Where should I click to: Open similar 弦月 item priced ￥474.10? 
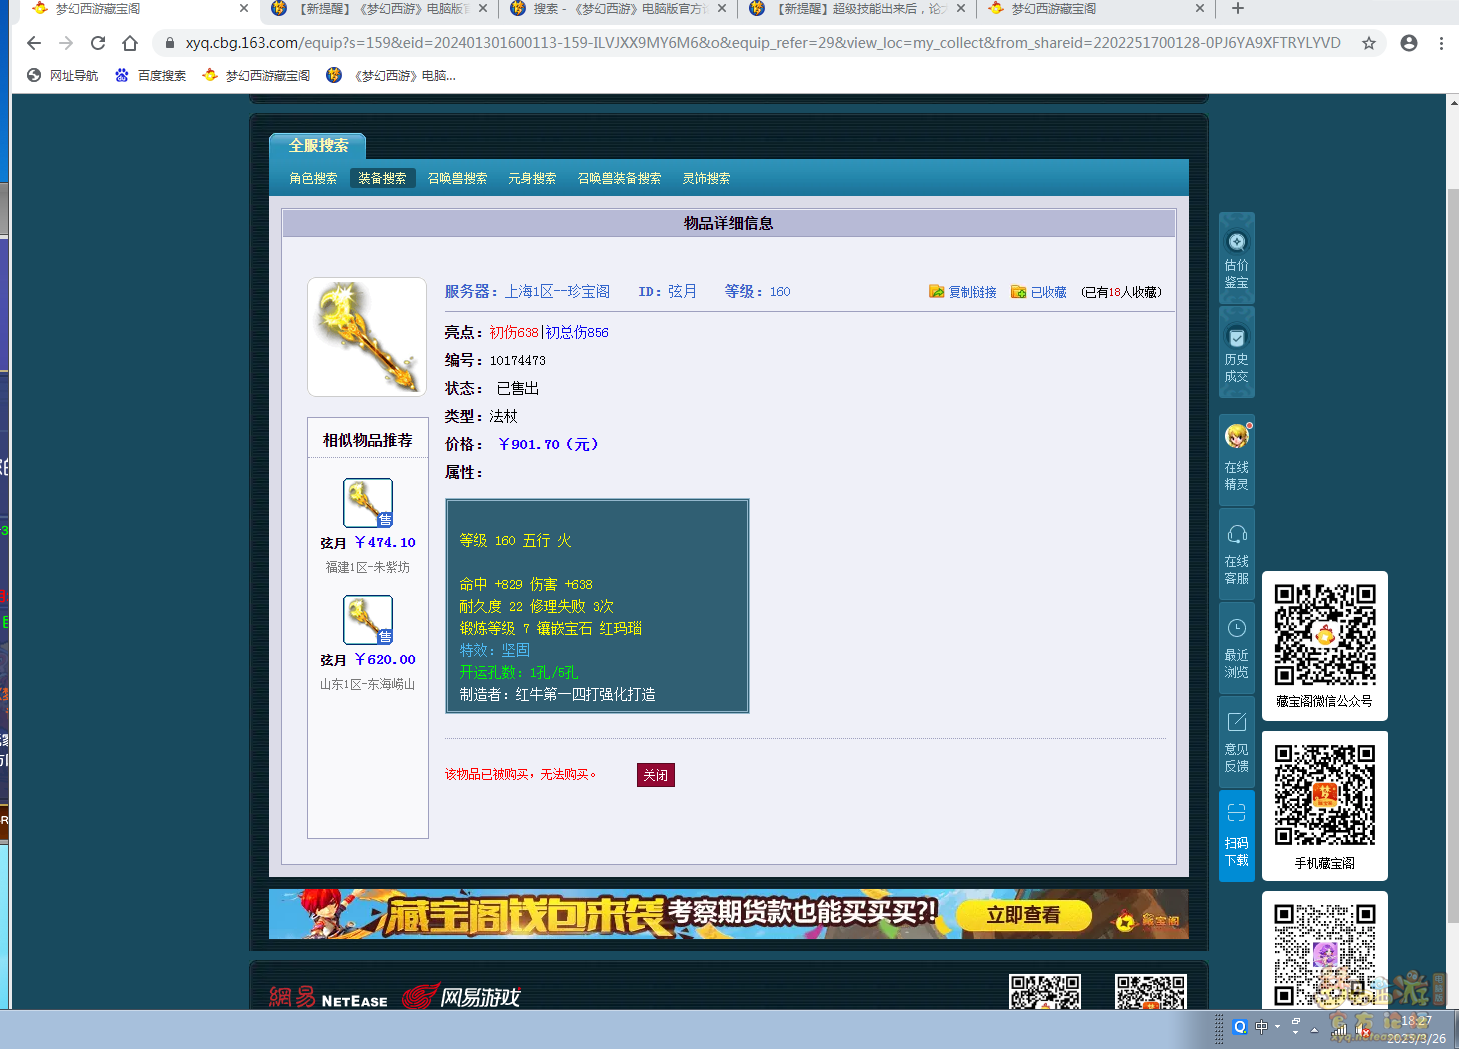[368, 503]
